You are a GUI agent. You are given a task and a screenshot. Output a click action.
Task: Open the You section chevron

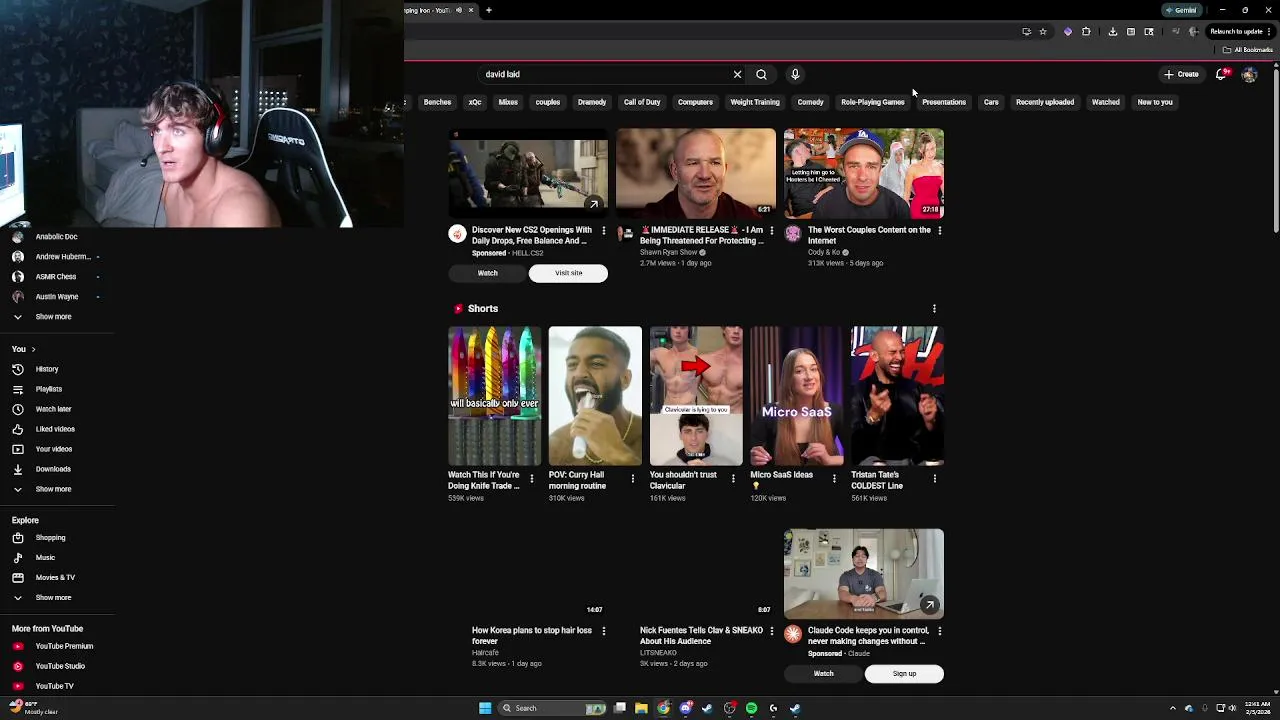(x=33, y=349)
